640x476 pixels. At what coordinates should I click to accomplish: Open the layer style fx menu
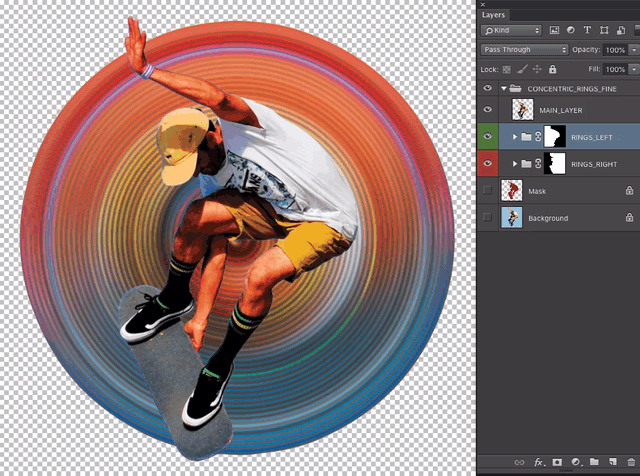pos(539,462)
